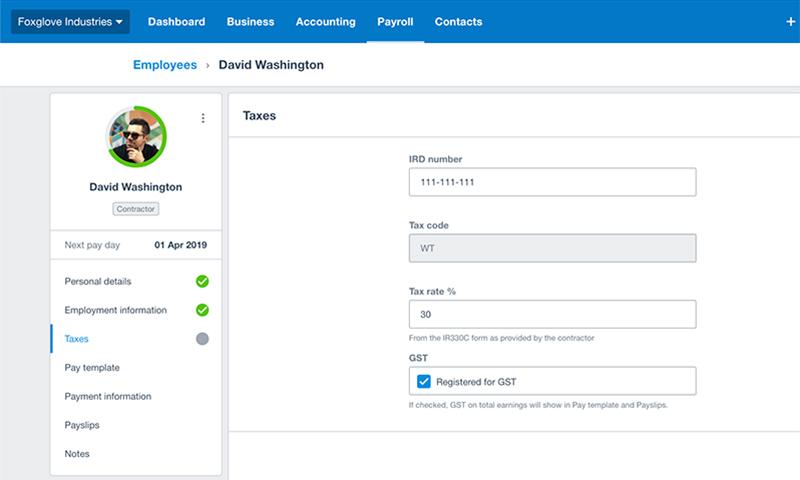This screenshot has width=800, height=480.
Task: Click the 'From the IR330C form' hint text
Action: coord(502,338)
